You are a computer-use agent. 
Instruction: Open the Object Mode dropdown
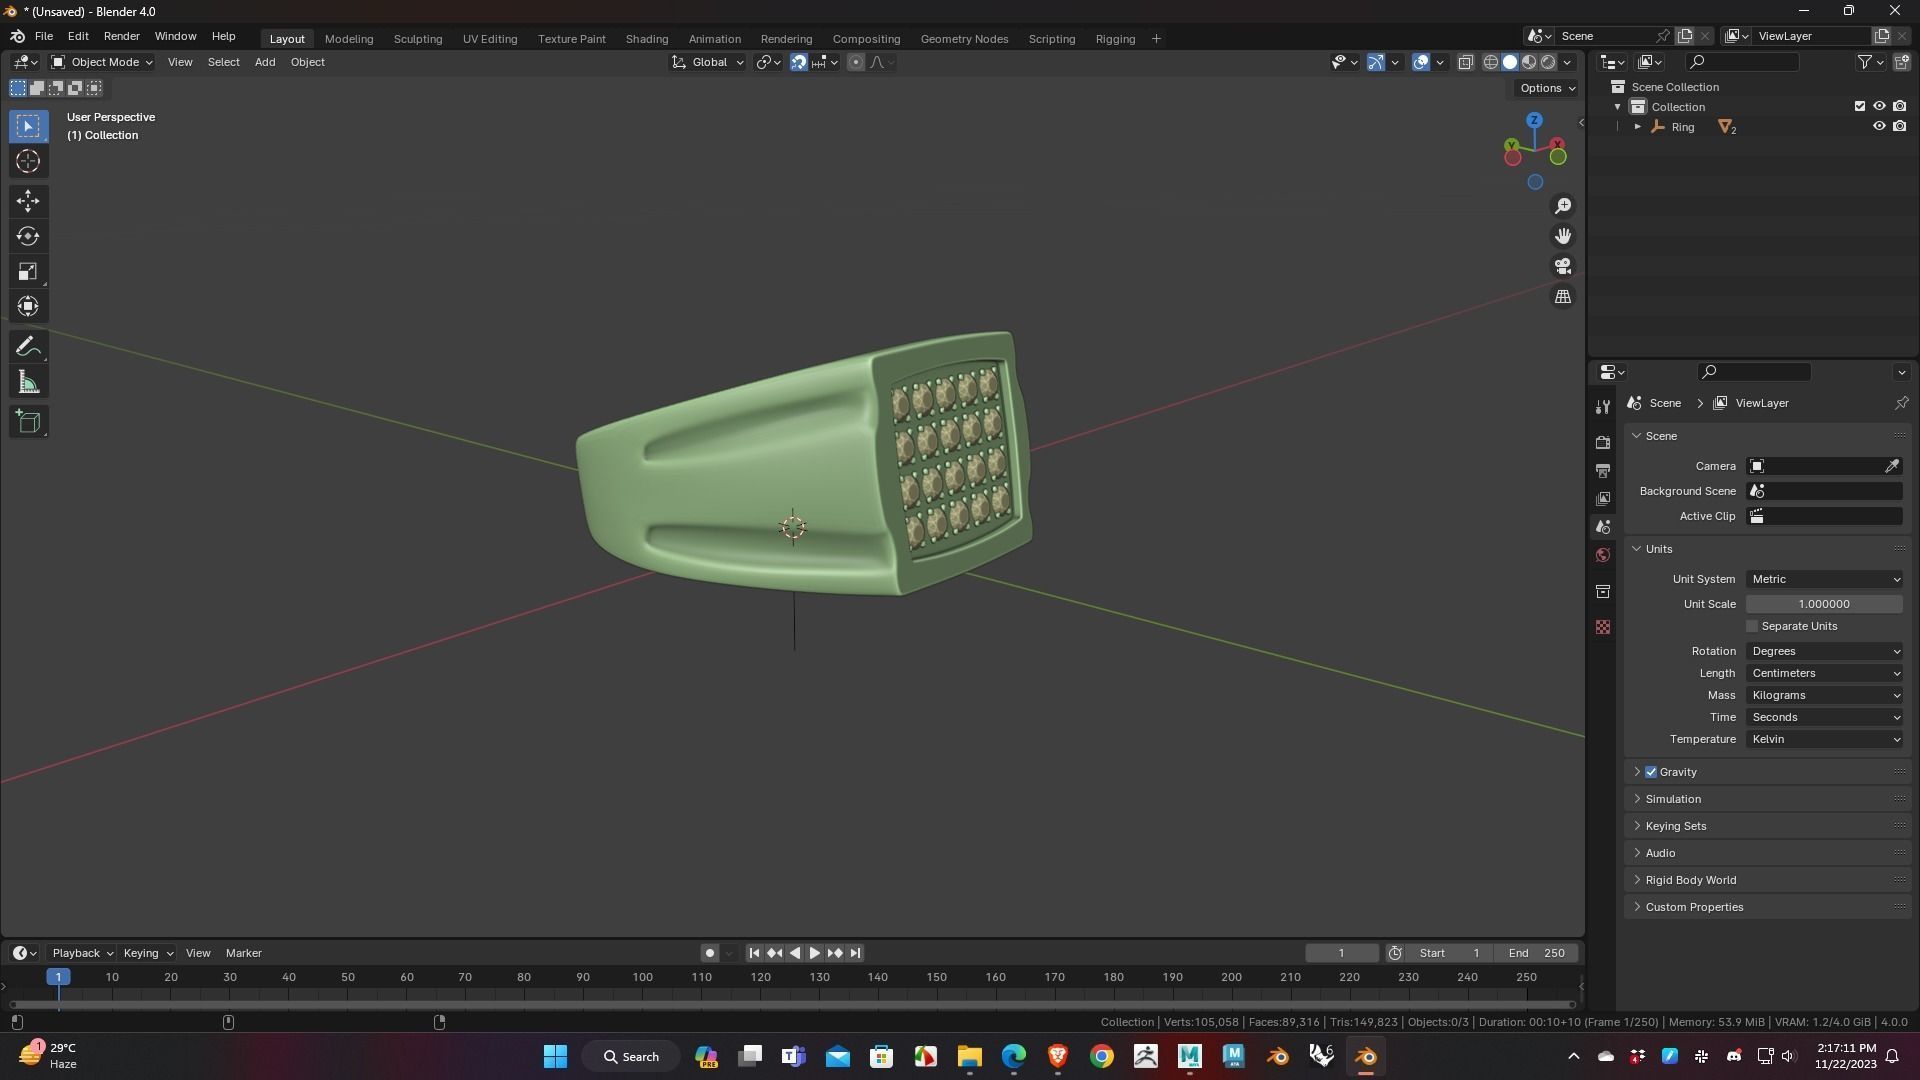pos(102,62)
